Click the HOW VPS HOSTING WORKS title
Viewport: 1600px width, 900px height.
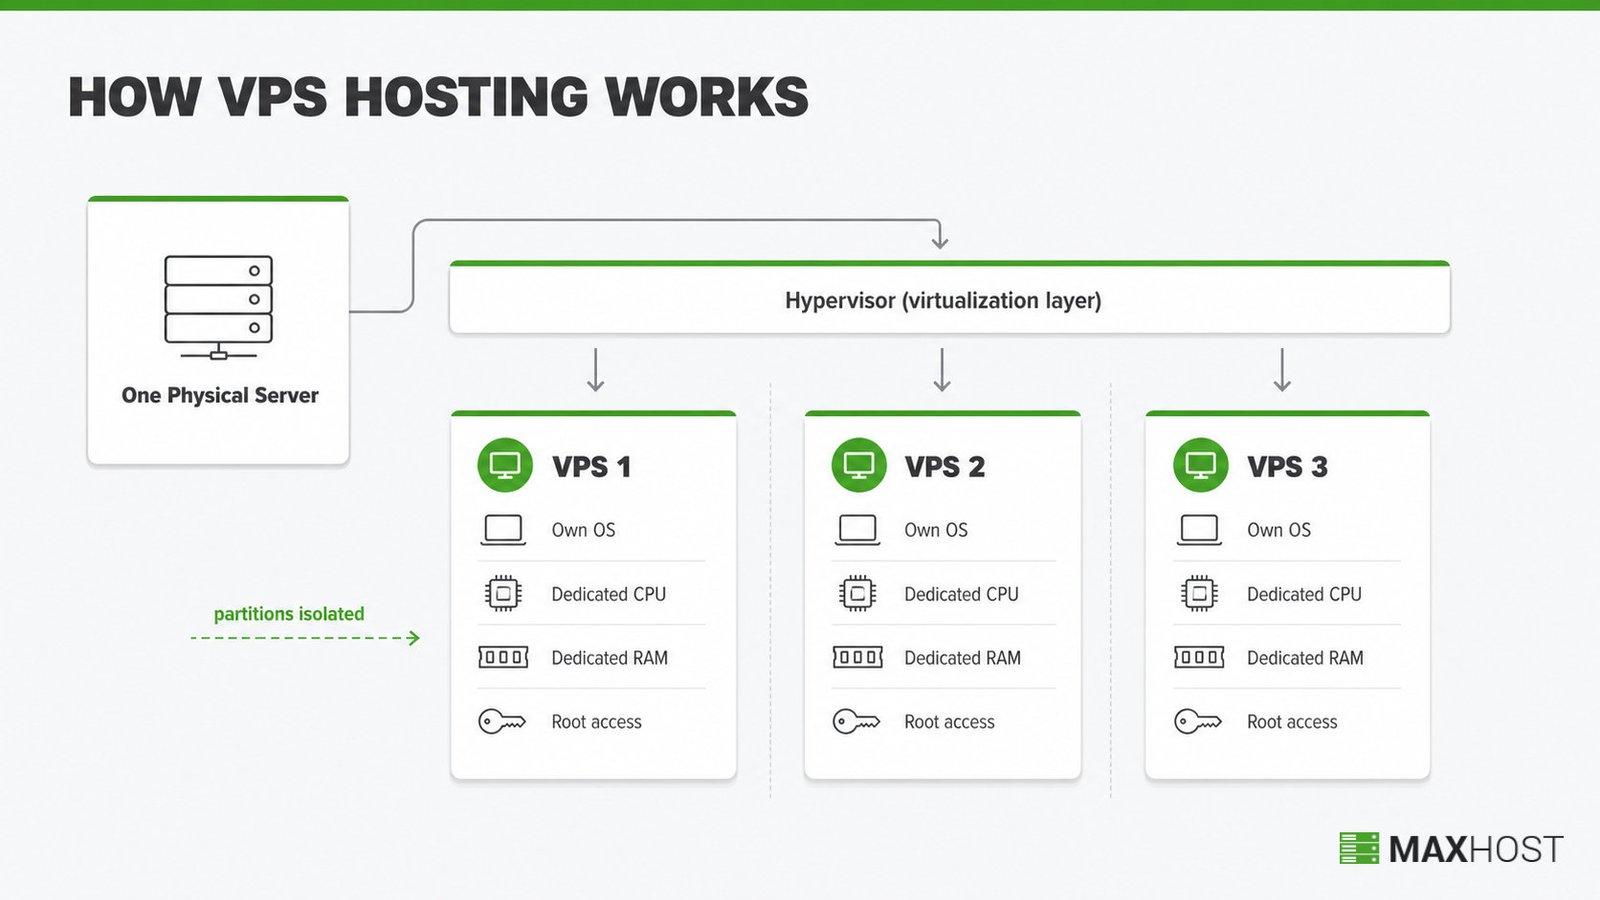[438, 97]
